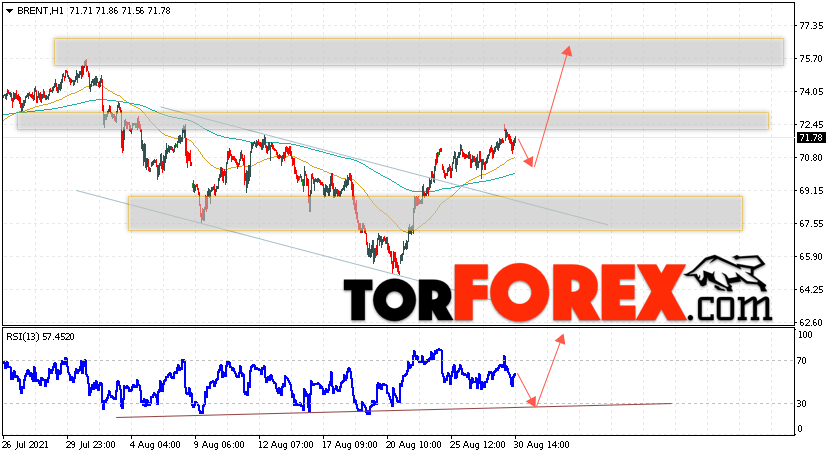
Task: Click the 25 Aug 12:00 time label
Action: [476, 444]
